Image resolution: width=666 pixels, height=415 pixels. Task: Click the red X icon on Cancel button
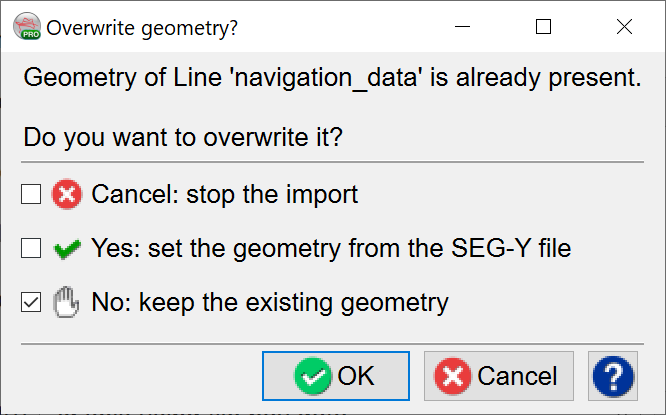point(454,376)
